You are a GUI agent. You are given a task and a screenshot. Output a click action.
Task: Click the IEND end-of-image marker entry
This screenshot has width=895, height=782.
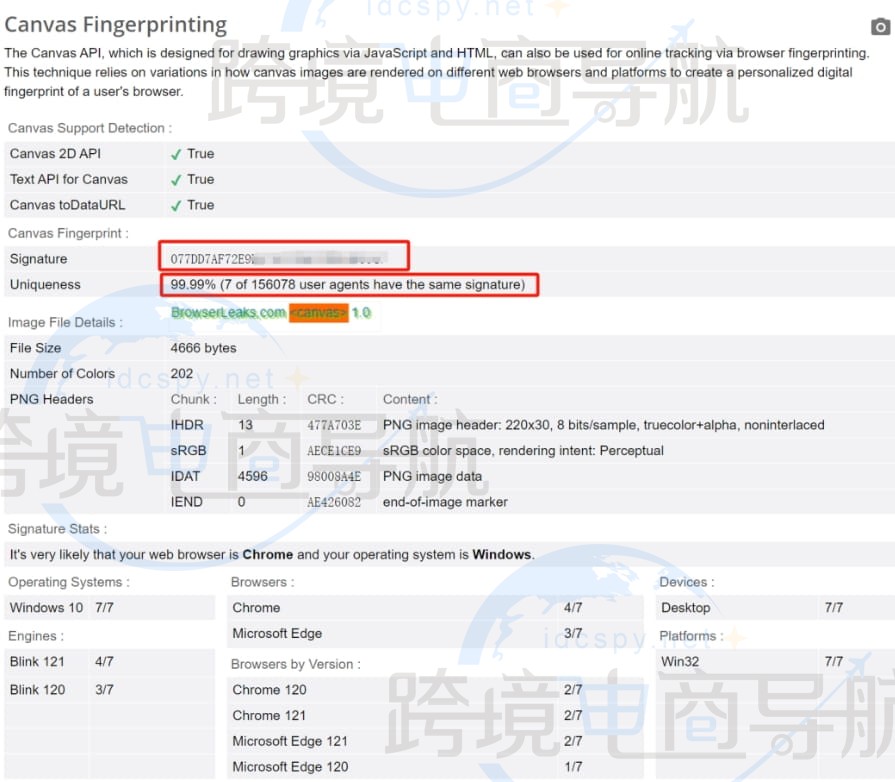(x=445, y=502)
